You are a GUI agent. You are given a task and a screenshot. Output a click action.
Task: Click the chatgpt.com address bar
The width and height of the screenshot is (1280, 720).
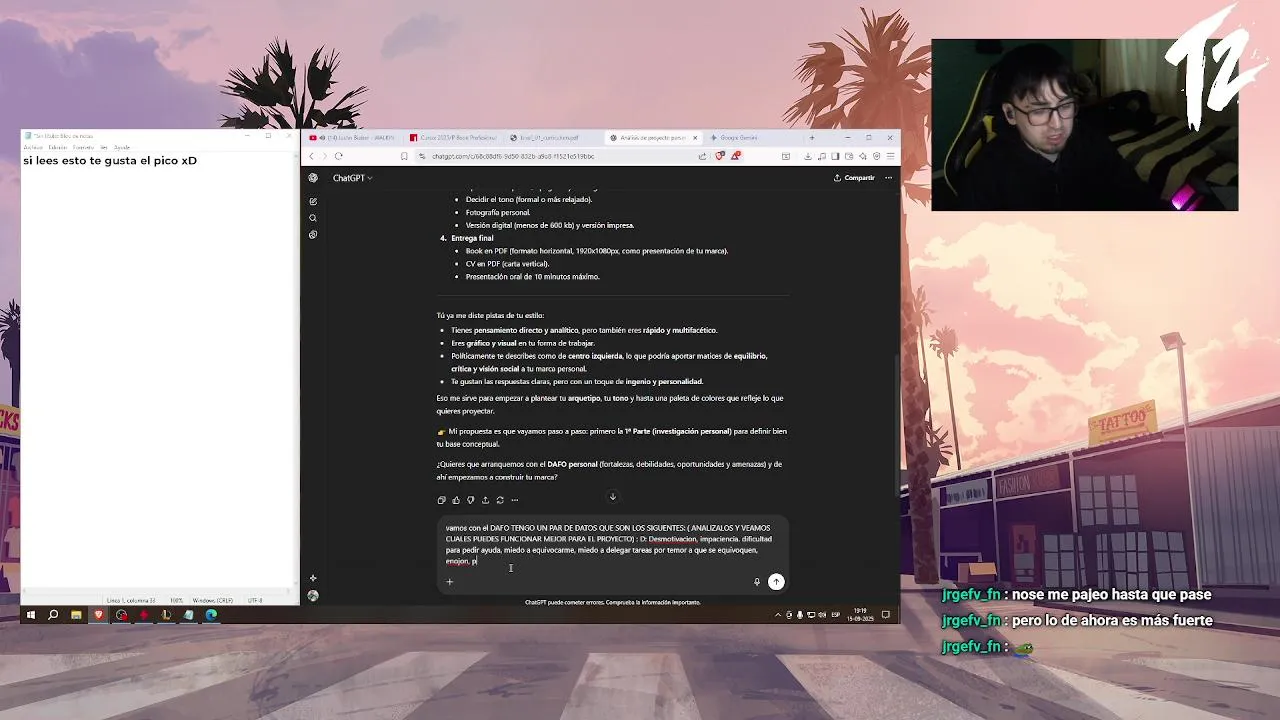(x=555, y=156)
